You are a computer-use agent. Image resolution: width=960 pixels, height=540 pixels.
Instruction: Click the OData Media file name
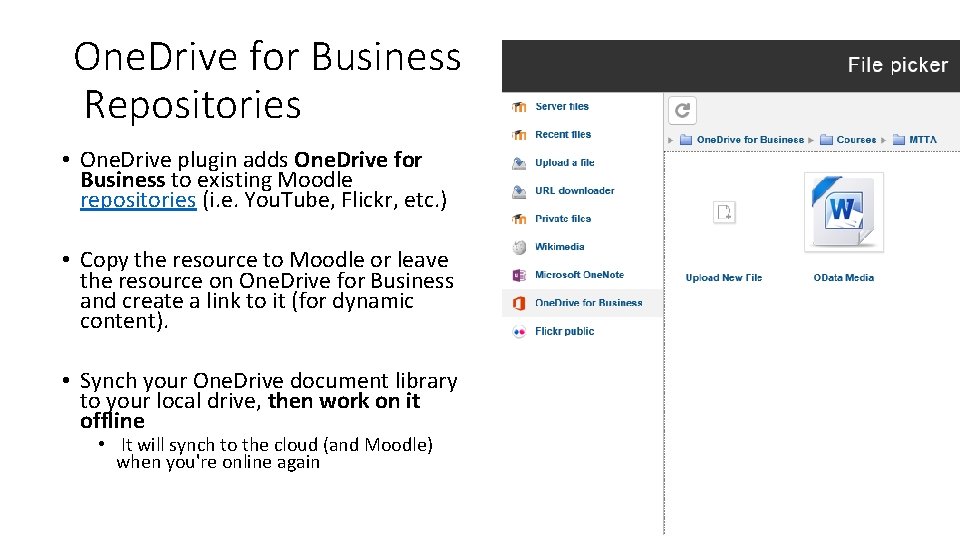tap(844, 277)
